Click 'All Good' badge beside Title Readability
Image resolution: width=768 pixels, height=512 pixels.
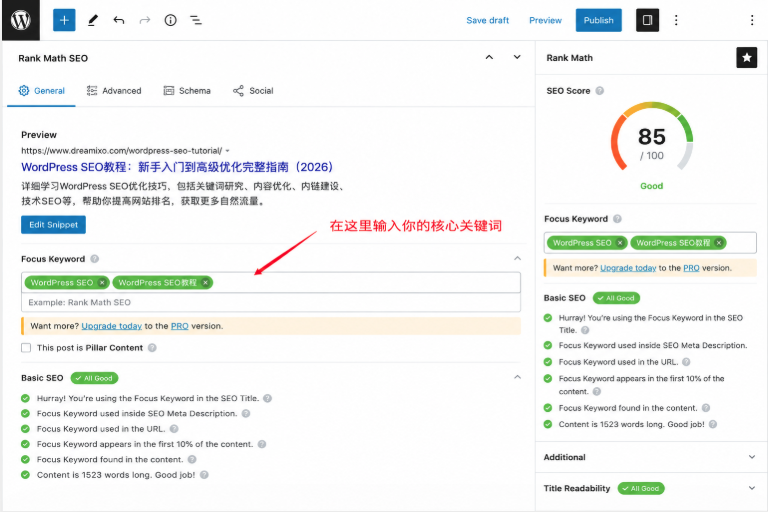click(641, 488)
